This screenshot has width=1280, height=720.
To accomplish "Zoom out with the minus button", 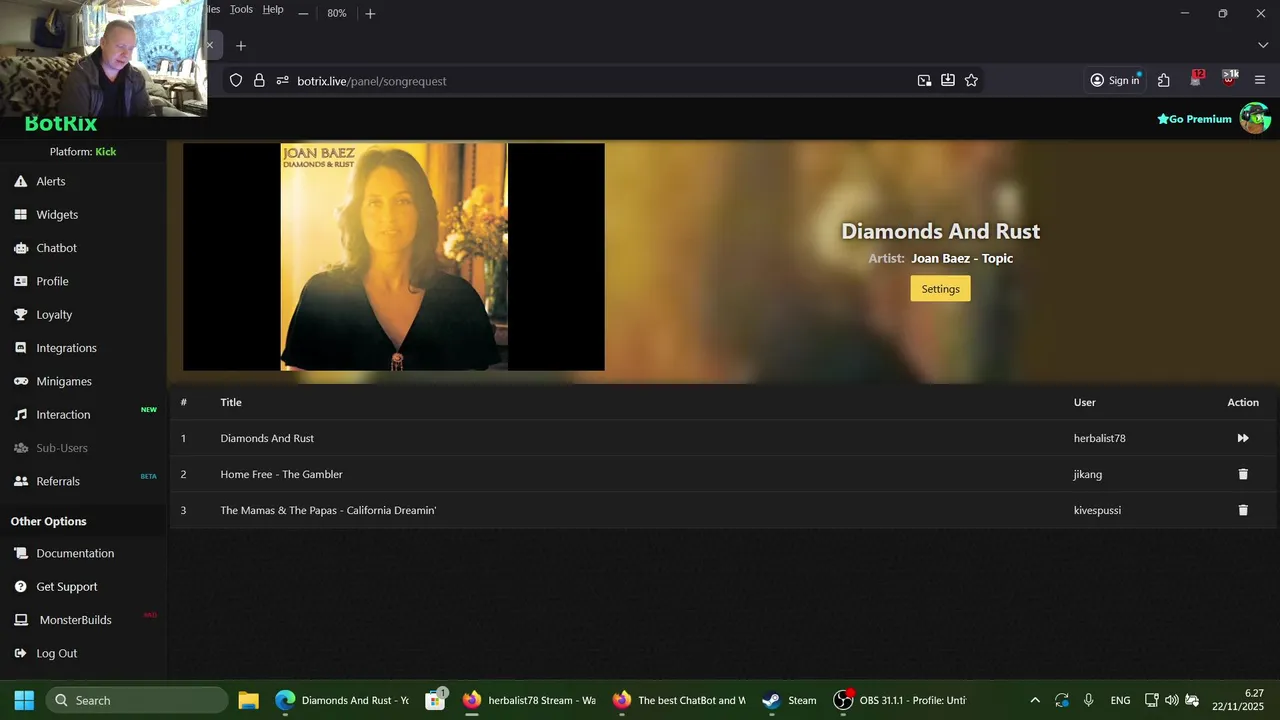I will pos(303,13).
